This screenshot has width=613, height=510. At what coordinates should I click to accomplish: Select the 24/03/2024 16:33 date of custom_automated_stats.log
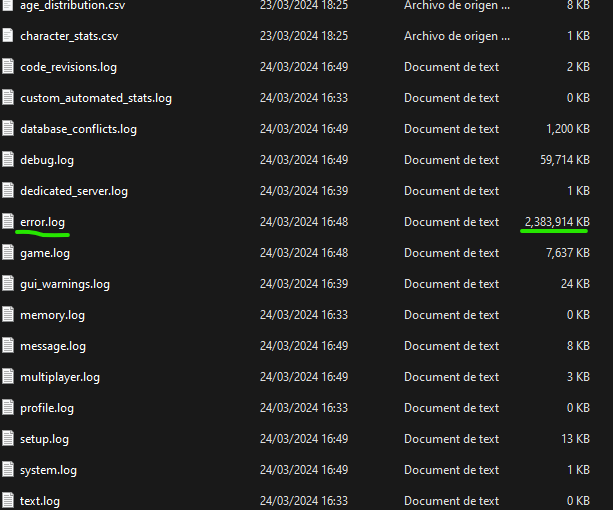(x=304, y=98)
